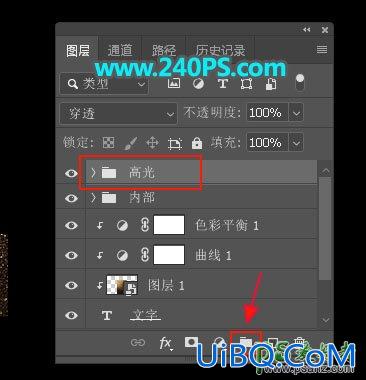
Task: Select 曲线 1 mask thumbnail
Action: click(169, 255)
